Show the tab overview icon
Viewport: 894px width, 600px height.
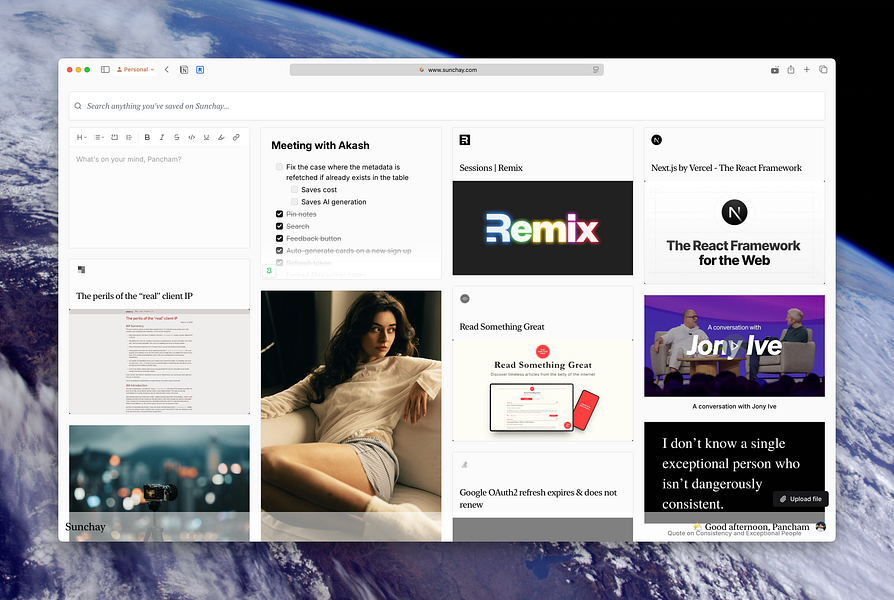pyautogui.click(x=823, y=70)
